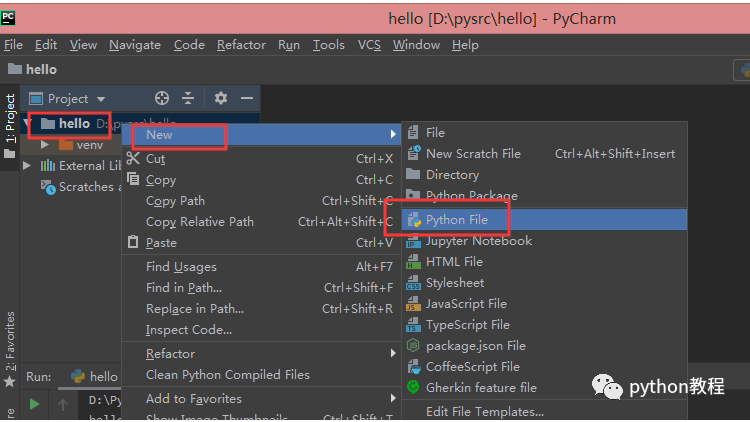Viewport: 750px width, 422px height.
Task: Click the File icon in New submenu
Action: point(413,132)
